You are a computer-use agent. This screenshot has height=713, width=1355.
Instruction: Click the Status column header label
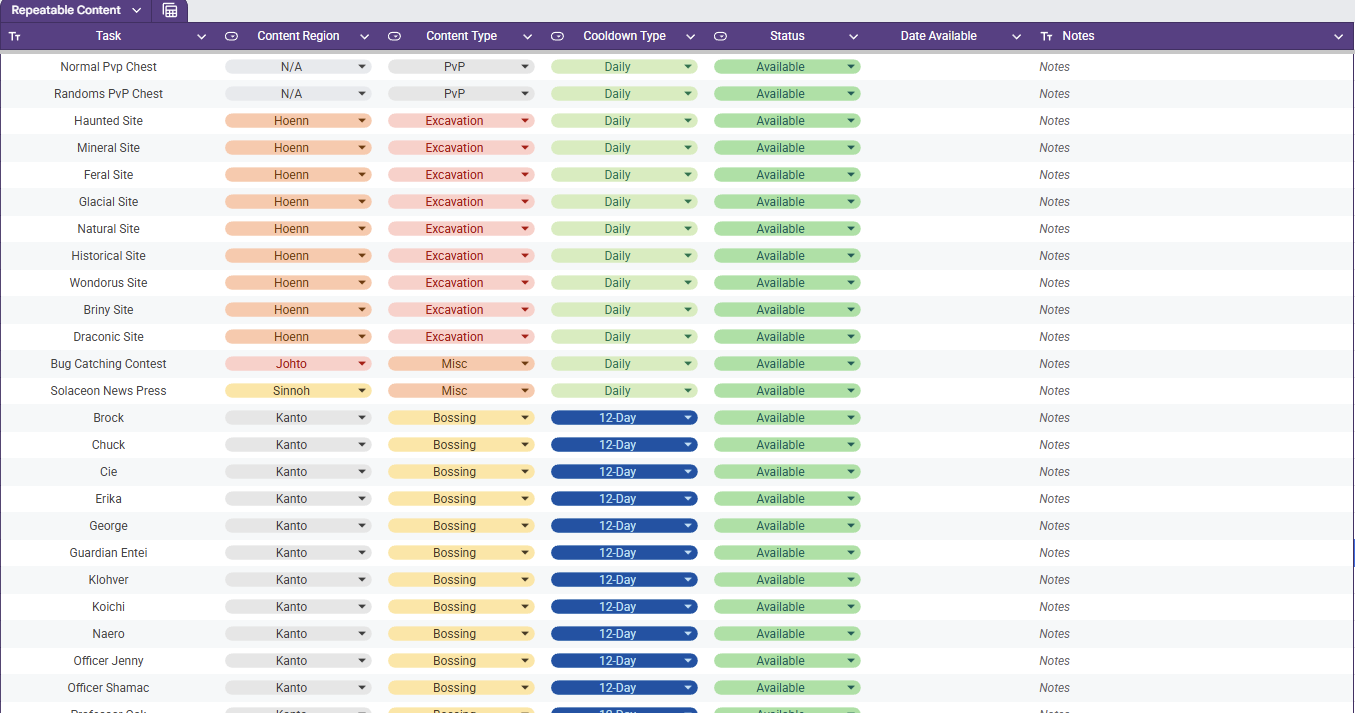tap(787, 36)
